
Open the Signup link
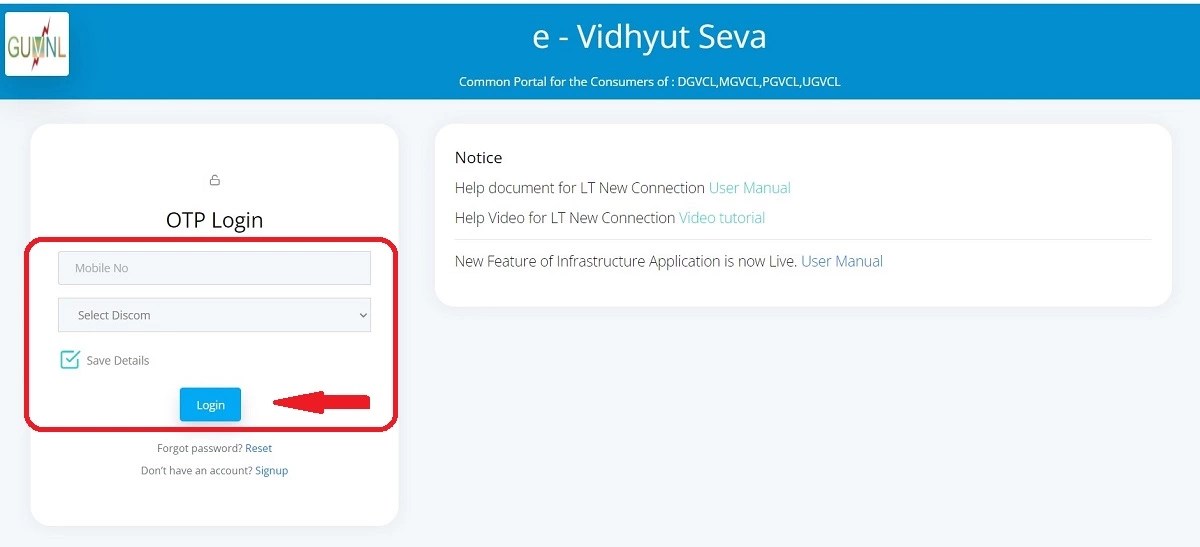coord(271,470)
